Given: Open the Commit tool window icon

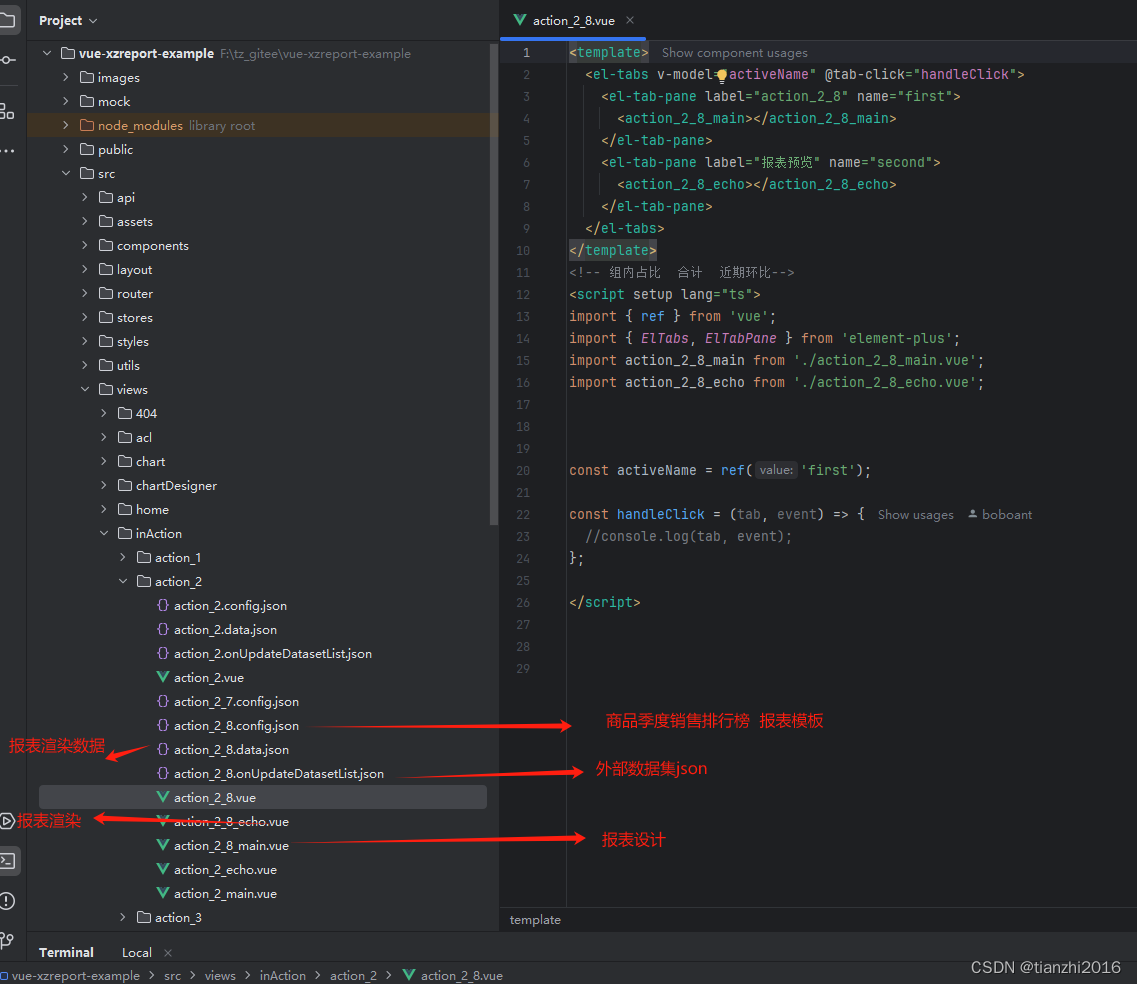Looking at the screenshot, I should tap(7, 59).
